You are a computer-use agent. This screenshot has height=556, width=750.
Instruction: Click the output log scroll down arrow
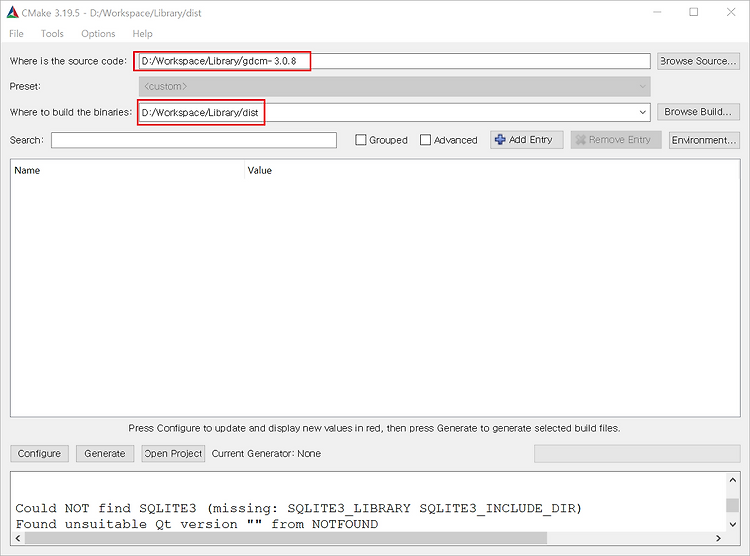(x=732, y=524)
